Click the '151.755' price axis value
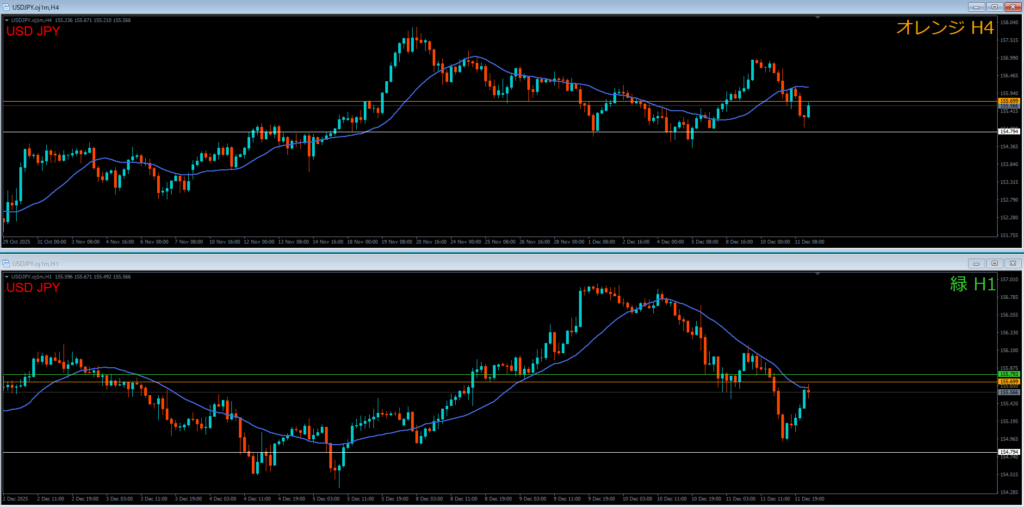 [x=1010, y=235]
